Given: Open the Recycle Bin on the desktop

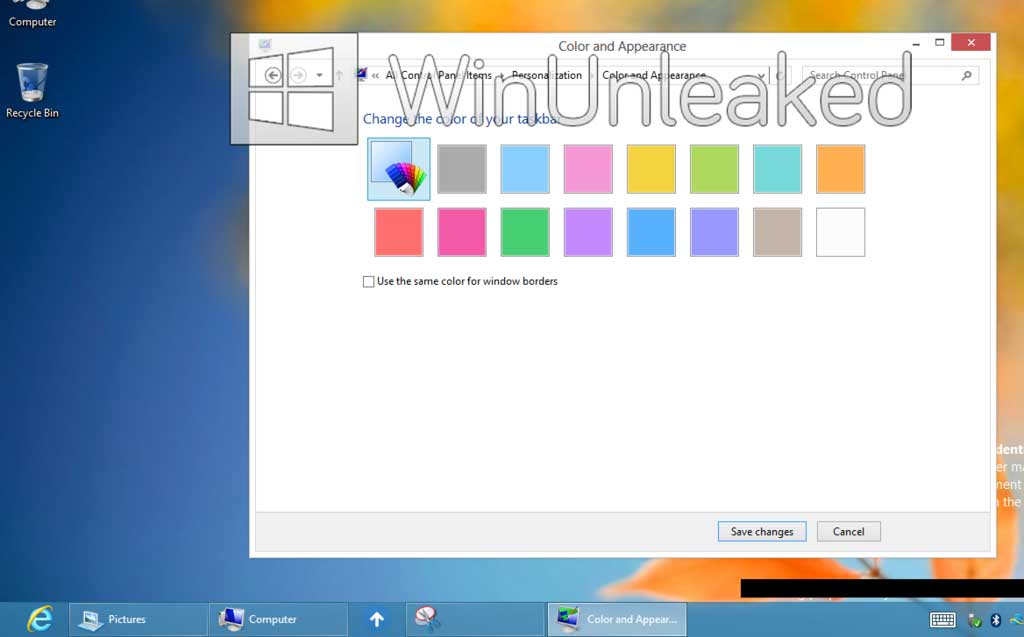Looking at the screenshot, I should point(32,90).
